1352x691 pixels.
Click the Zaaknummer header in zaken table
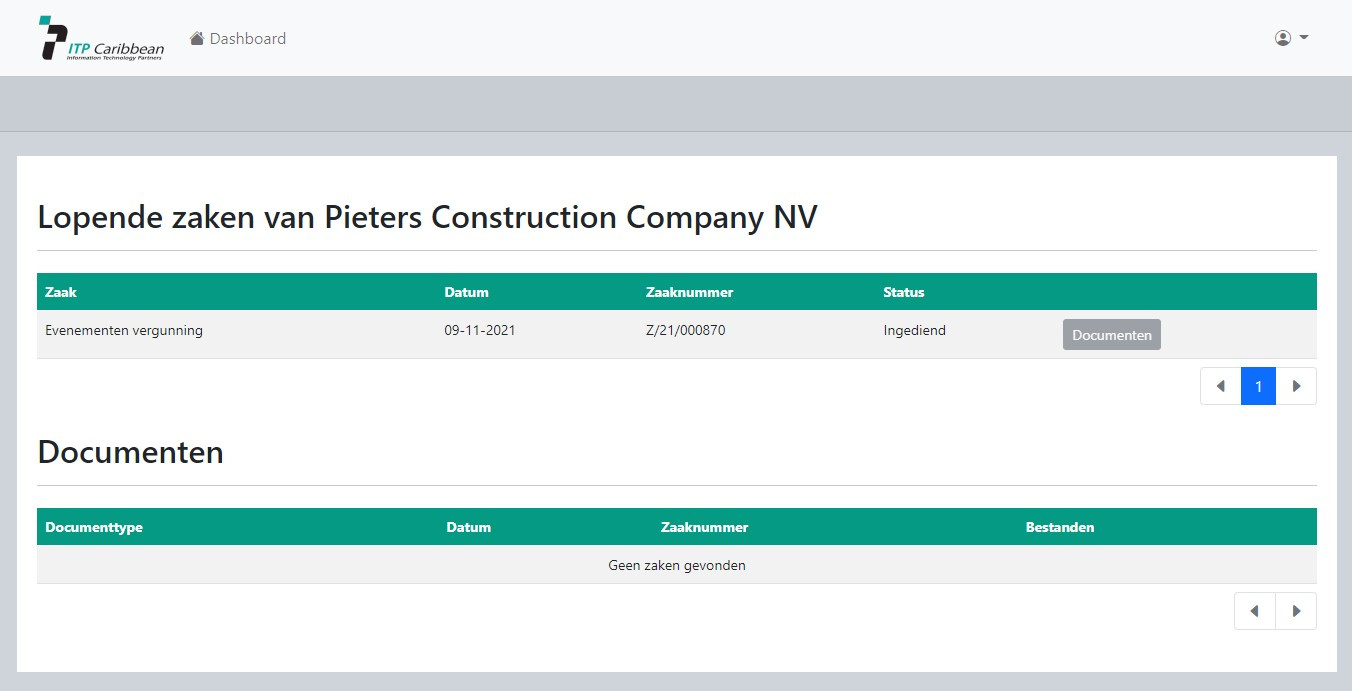690,292
